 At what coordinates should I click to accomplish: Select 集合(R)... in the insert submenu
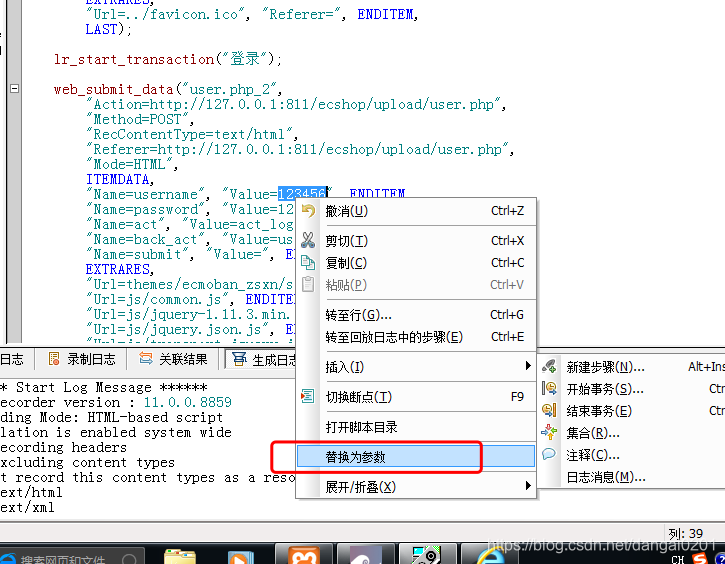click(x=633, y=433)
